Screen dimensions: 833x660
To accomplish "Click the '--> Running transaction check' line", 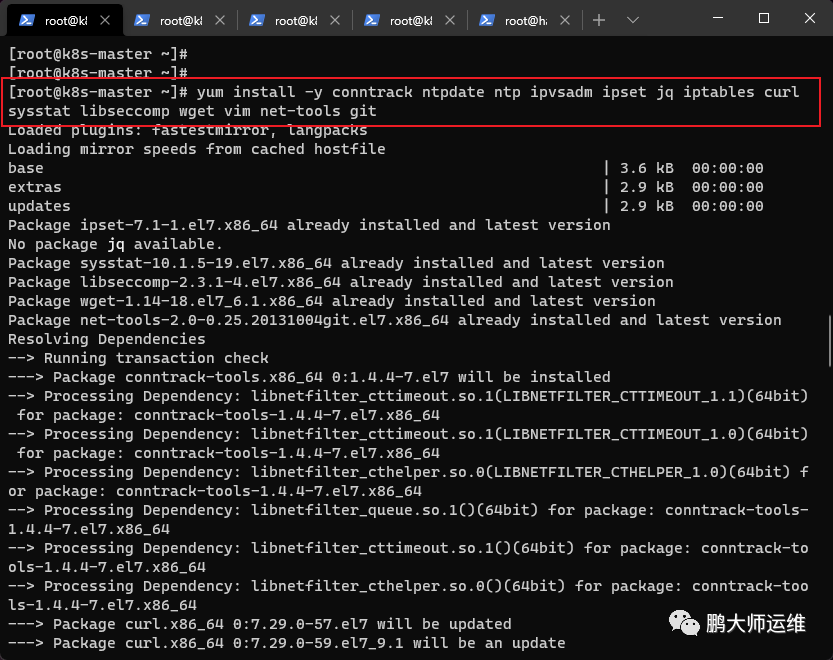I will (138, 358).
